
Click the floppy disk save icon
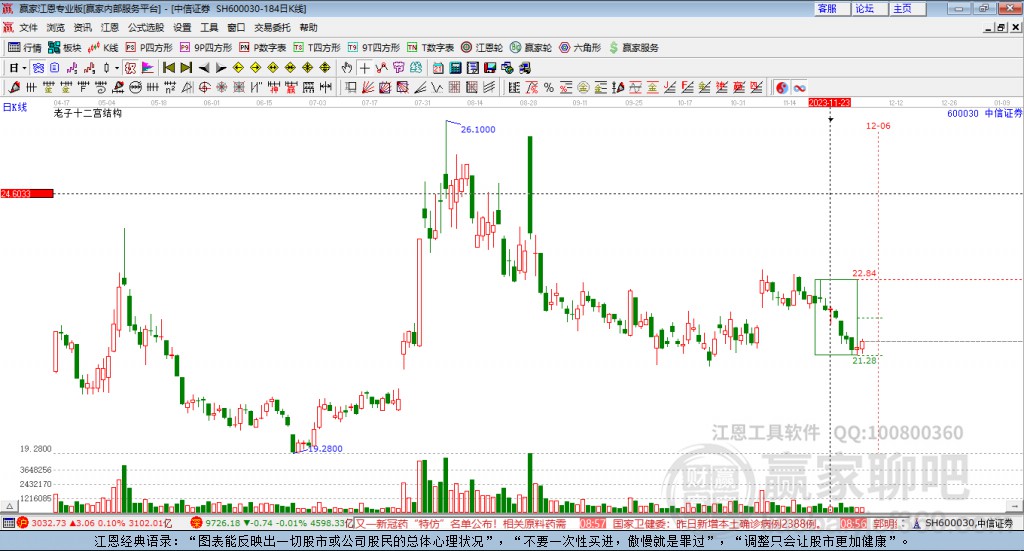click(x=490, y=68)
